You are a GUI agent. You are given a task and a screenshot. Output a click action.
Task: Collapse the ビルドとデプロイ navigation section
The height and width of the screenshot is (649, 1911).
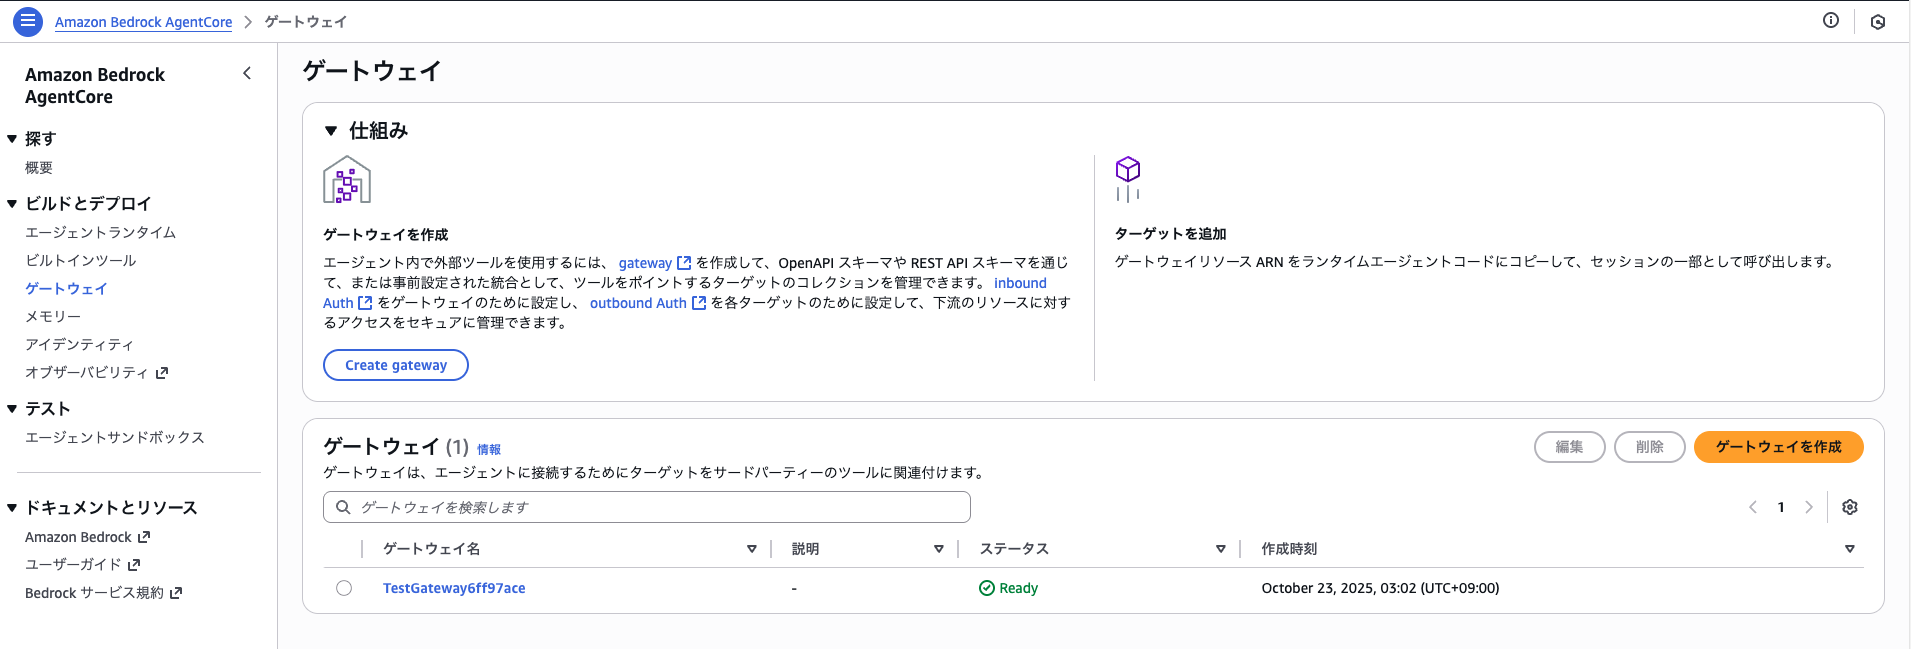click(12, 204)
